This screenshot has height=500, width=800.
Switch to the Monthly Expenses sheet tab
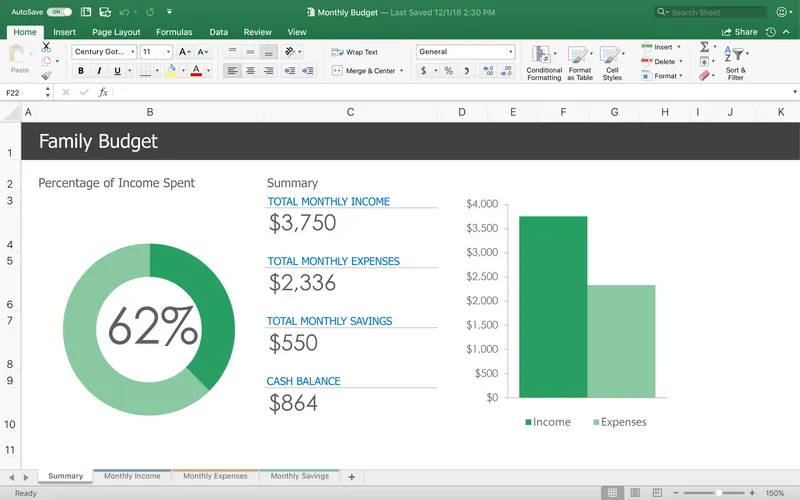pos(215,477)
